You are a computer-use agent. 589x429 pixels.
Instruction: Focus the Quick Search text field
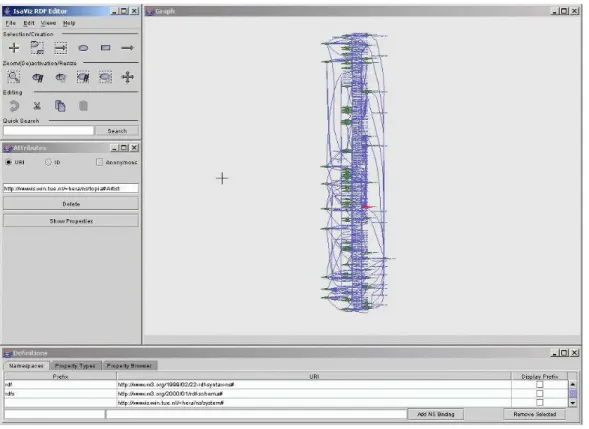coord(48,131)
